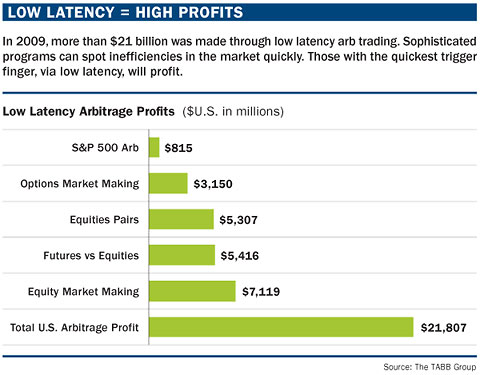This screenshot has width=480, height=375.
Task: Click the S&P 500 Arb green bar
Action: [154, 147]
